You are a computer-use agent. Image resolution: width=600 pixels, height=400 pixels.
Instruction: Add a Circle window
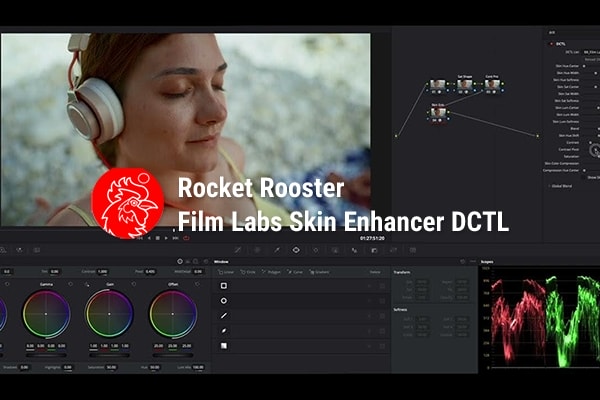coord(248,272)
